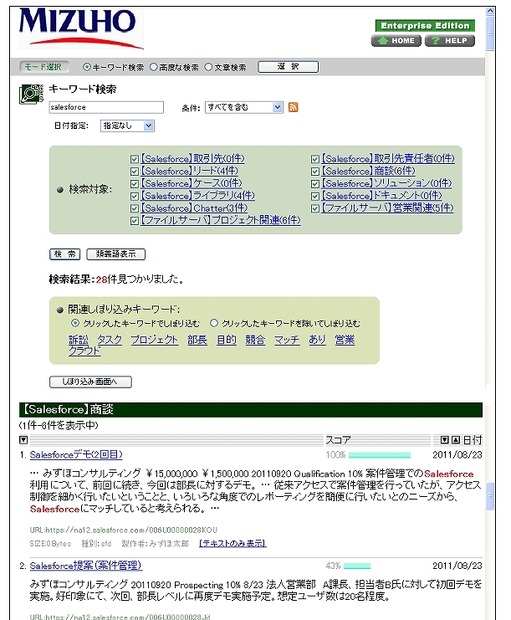Open [Salesforce]ライブラリ(4件) link

coord(198,196)
